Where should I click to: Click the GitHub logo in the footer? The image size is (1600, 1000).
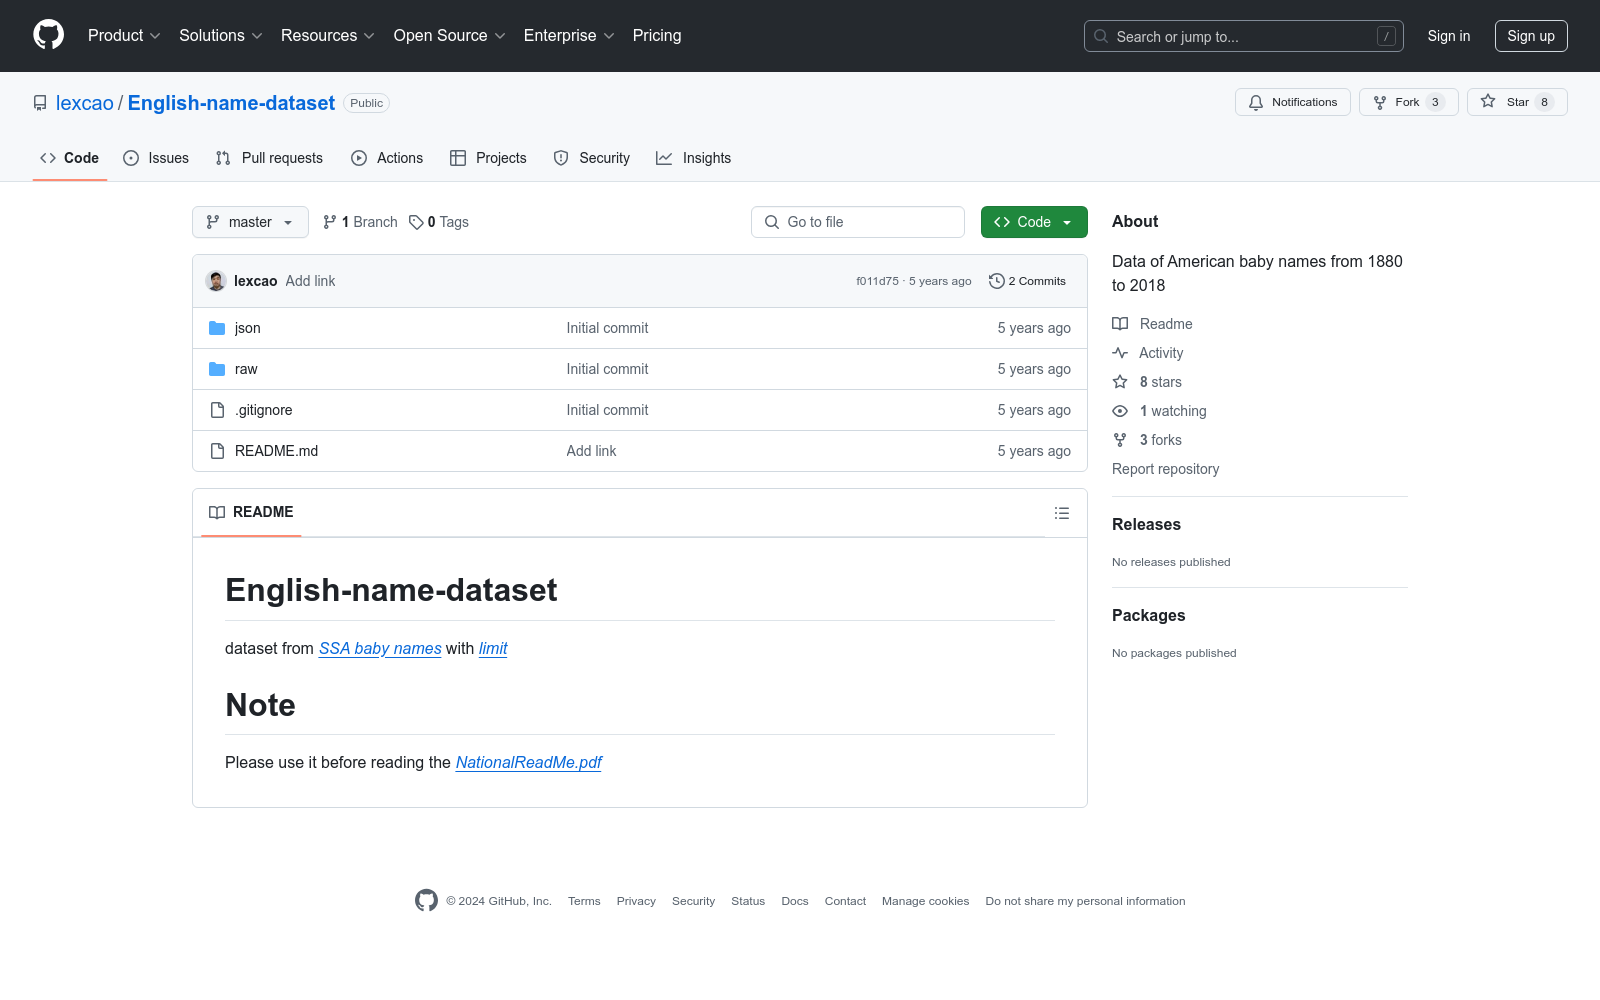pyautogui.click(x=426, y=901)
